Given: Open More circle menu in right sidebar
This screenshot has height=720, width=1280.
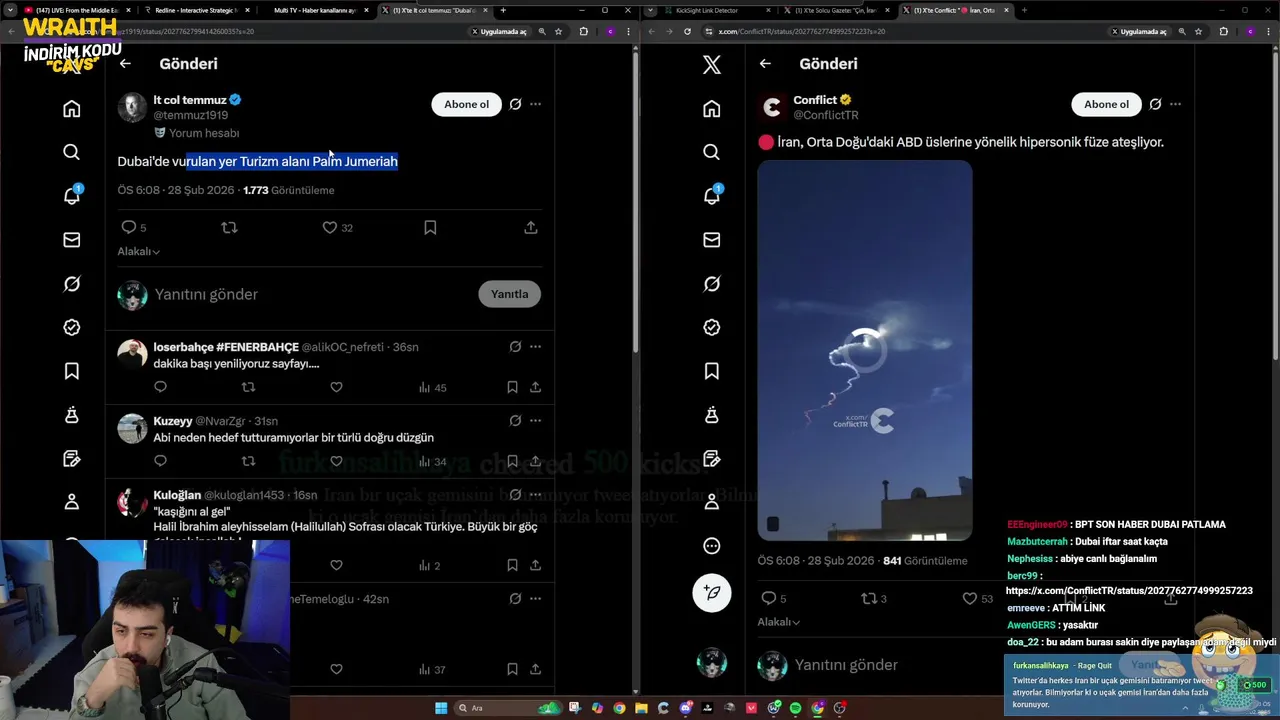Looking at the screenshot, I should click(x=712, y=546).
